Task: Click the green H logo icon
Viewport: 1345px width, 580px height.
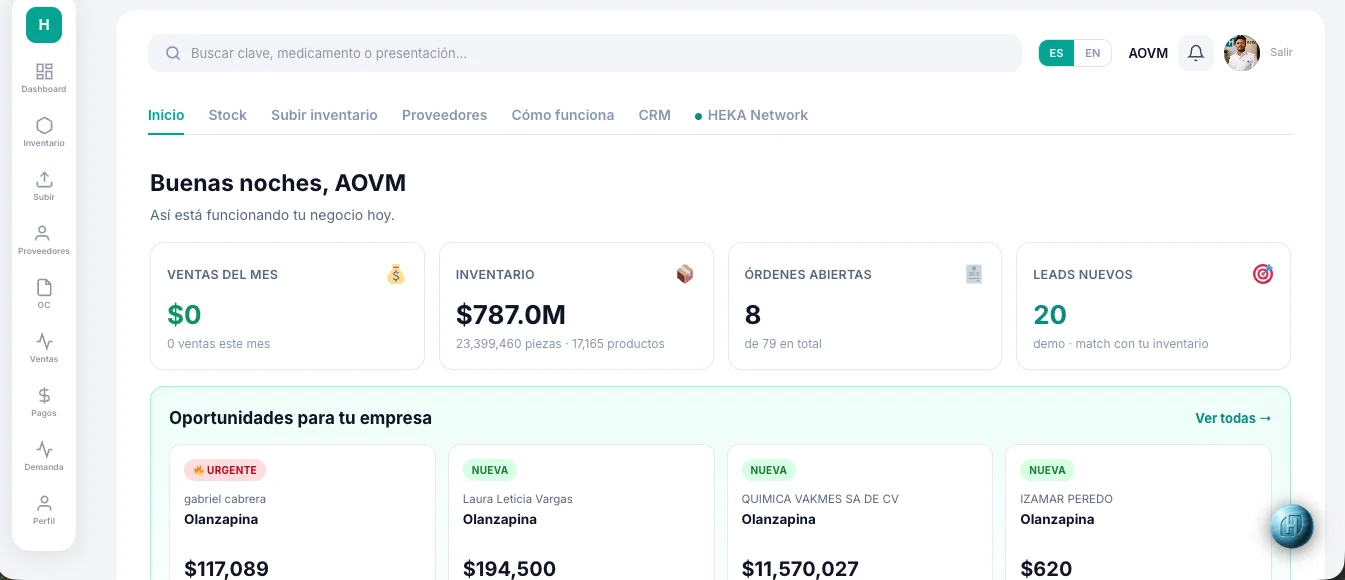Action: [44, 25]
